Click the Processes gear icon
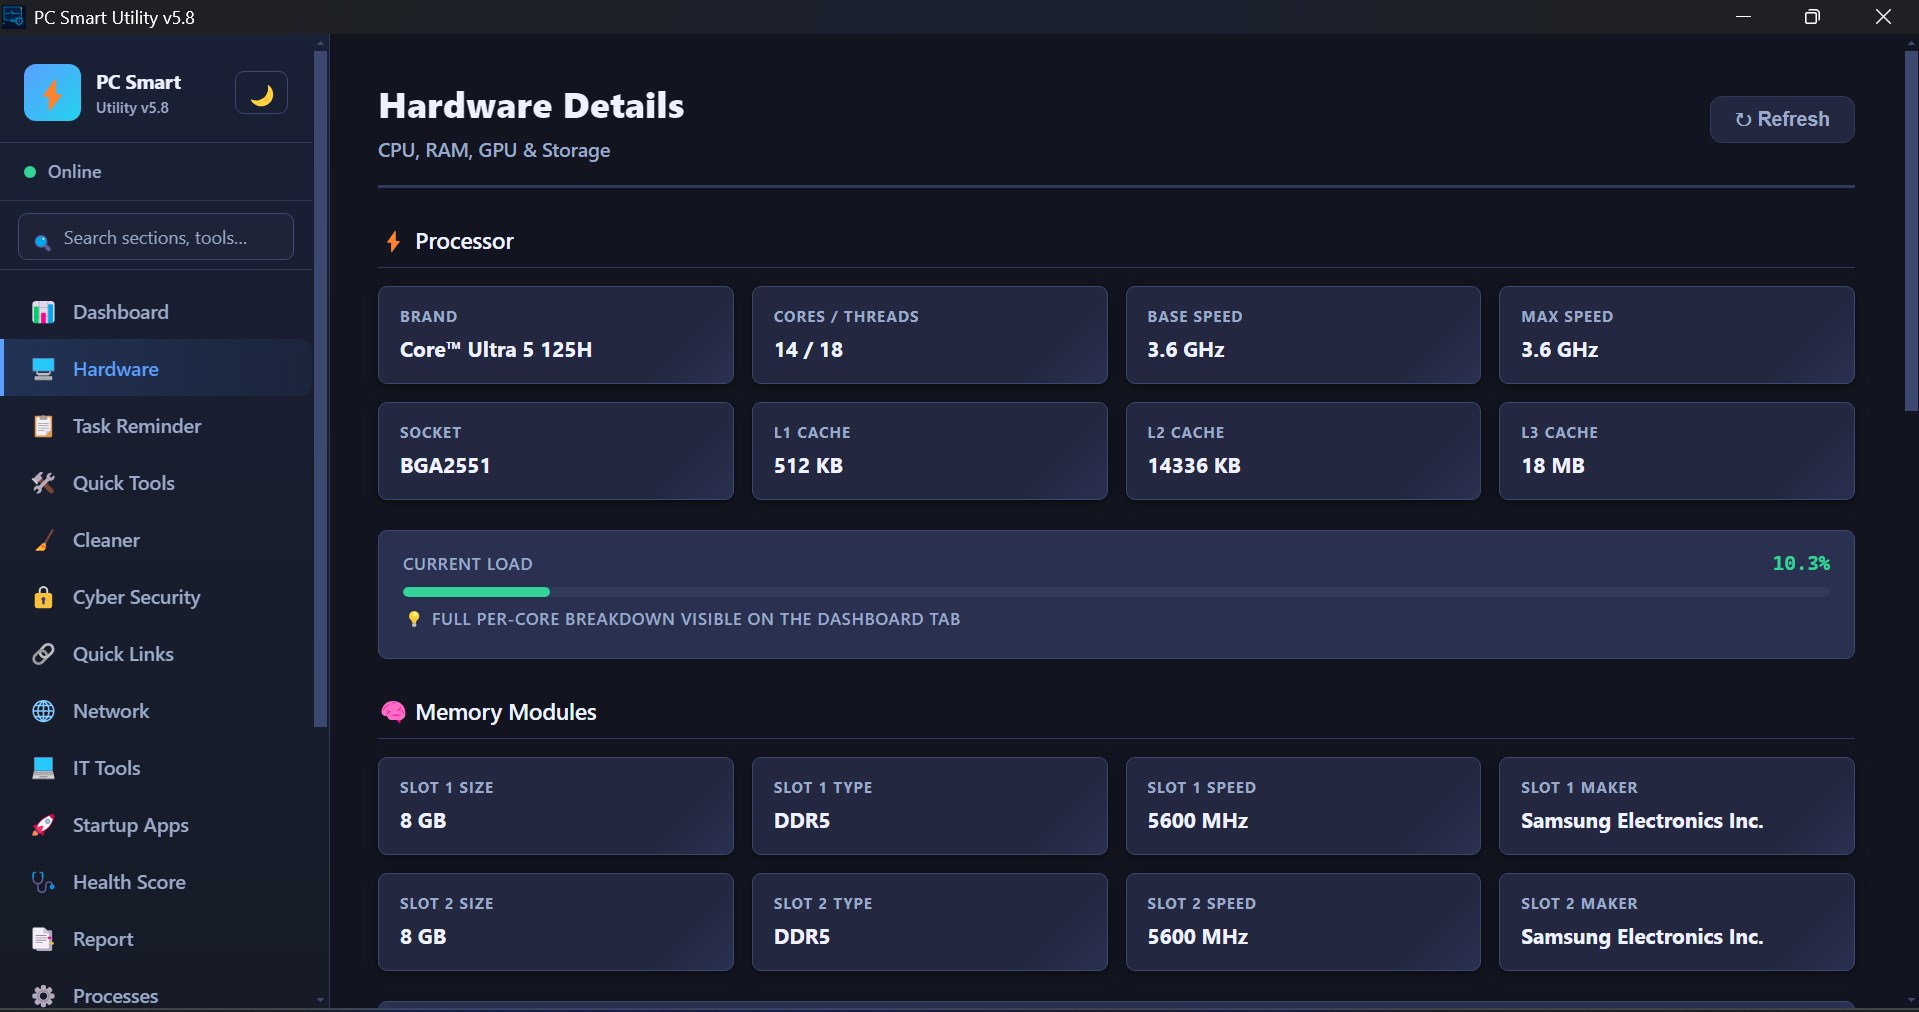 pyautogui.click(x=43, y=997)
